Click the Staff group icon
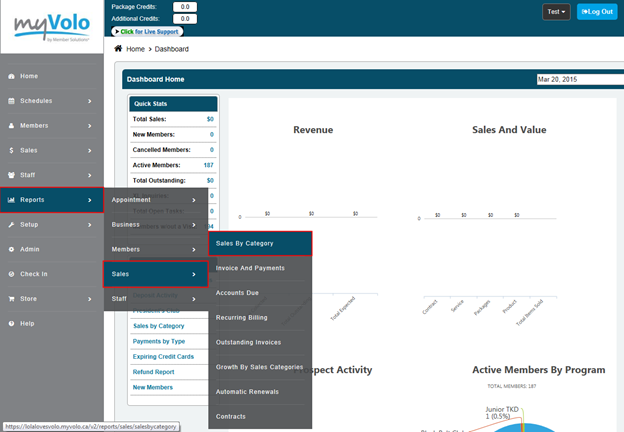Image resolution: width=624 pixels, height=432 pixels. click(x=11, y=175)
